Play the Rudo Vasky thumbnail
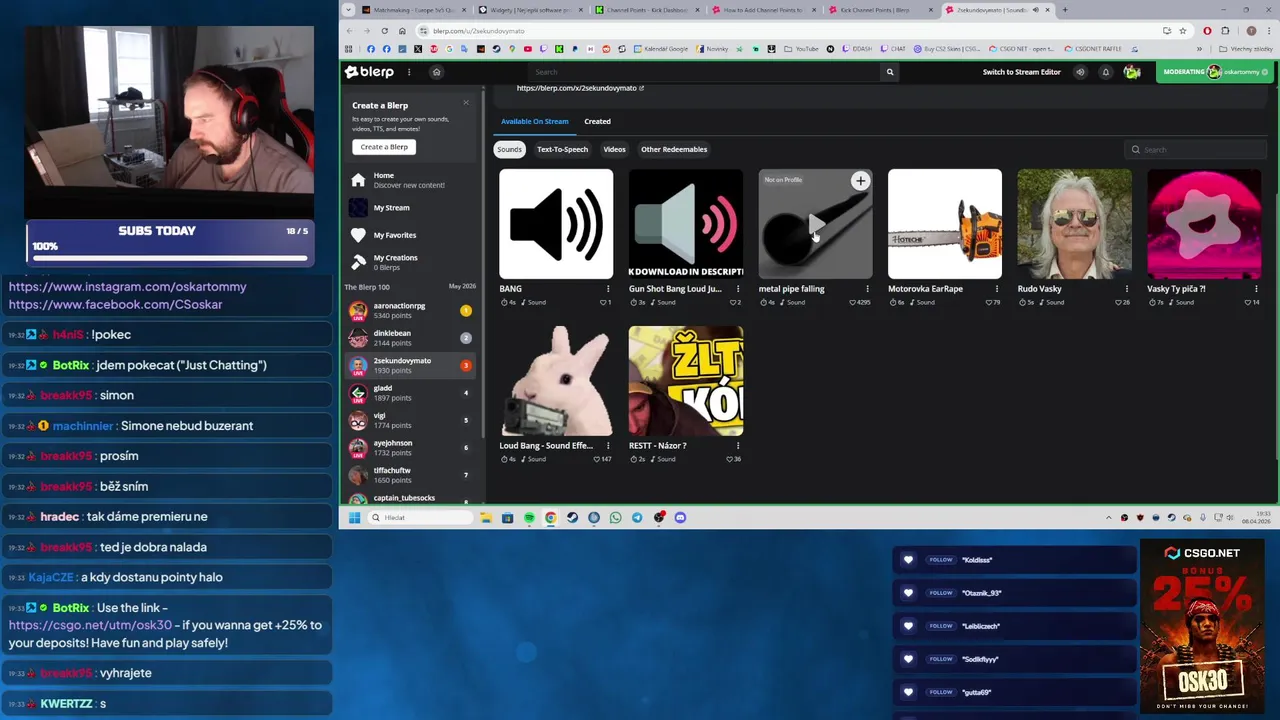The image size is (1280, 720). click(1074, 224)
